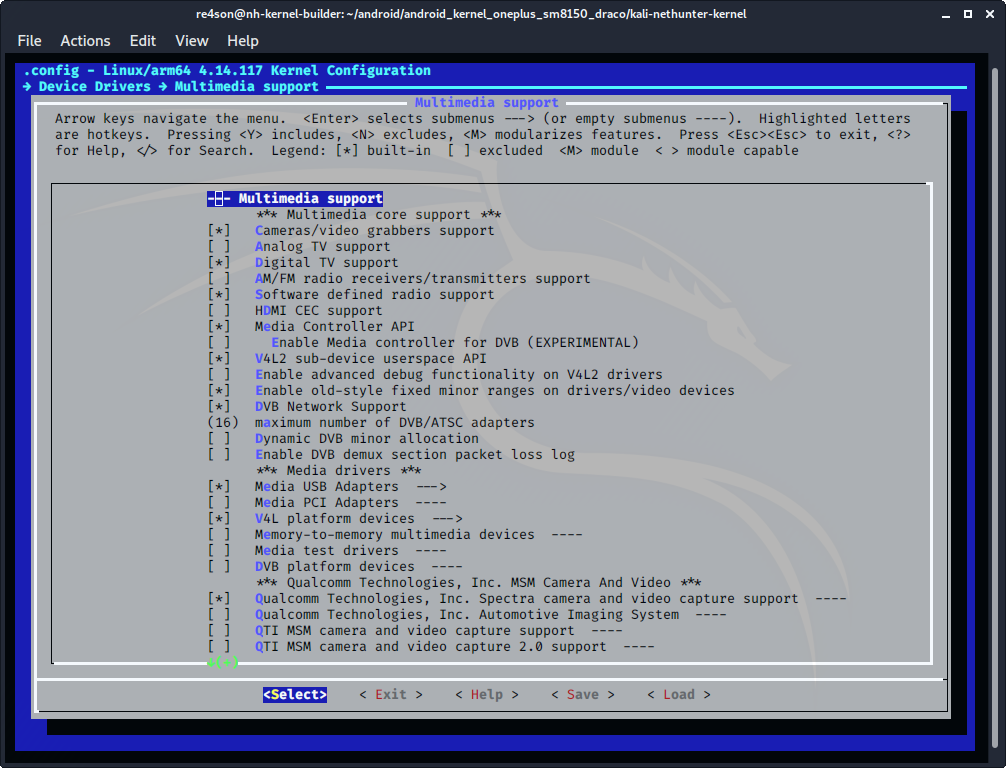Expand the Media USB Adapters submenu
1006x768 pixels.
[350, 487]
